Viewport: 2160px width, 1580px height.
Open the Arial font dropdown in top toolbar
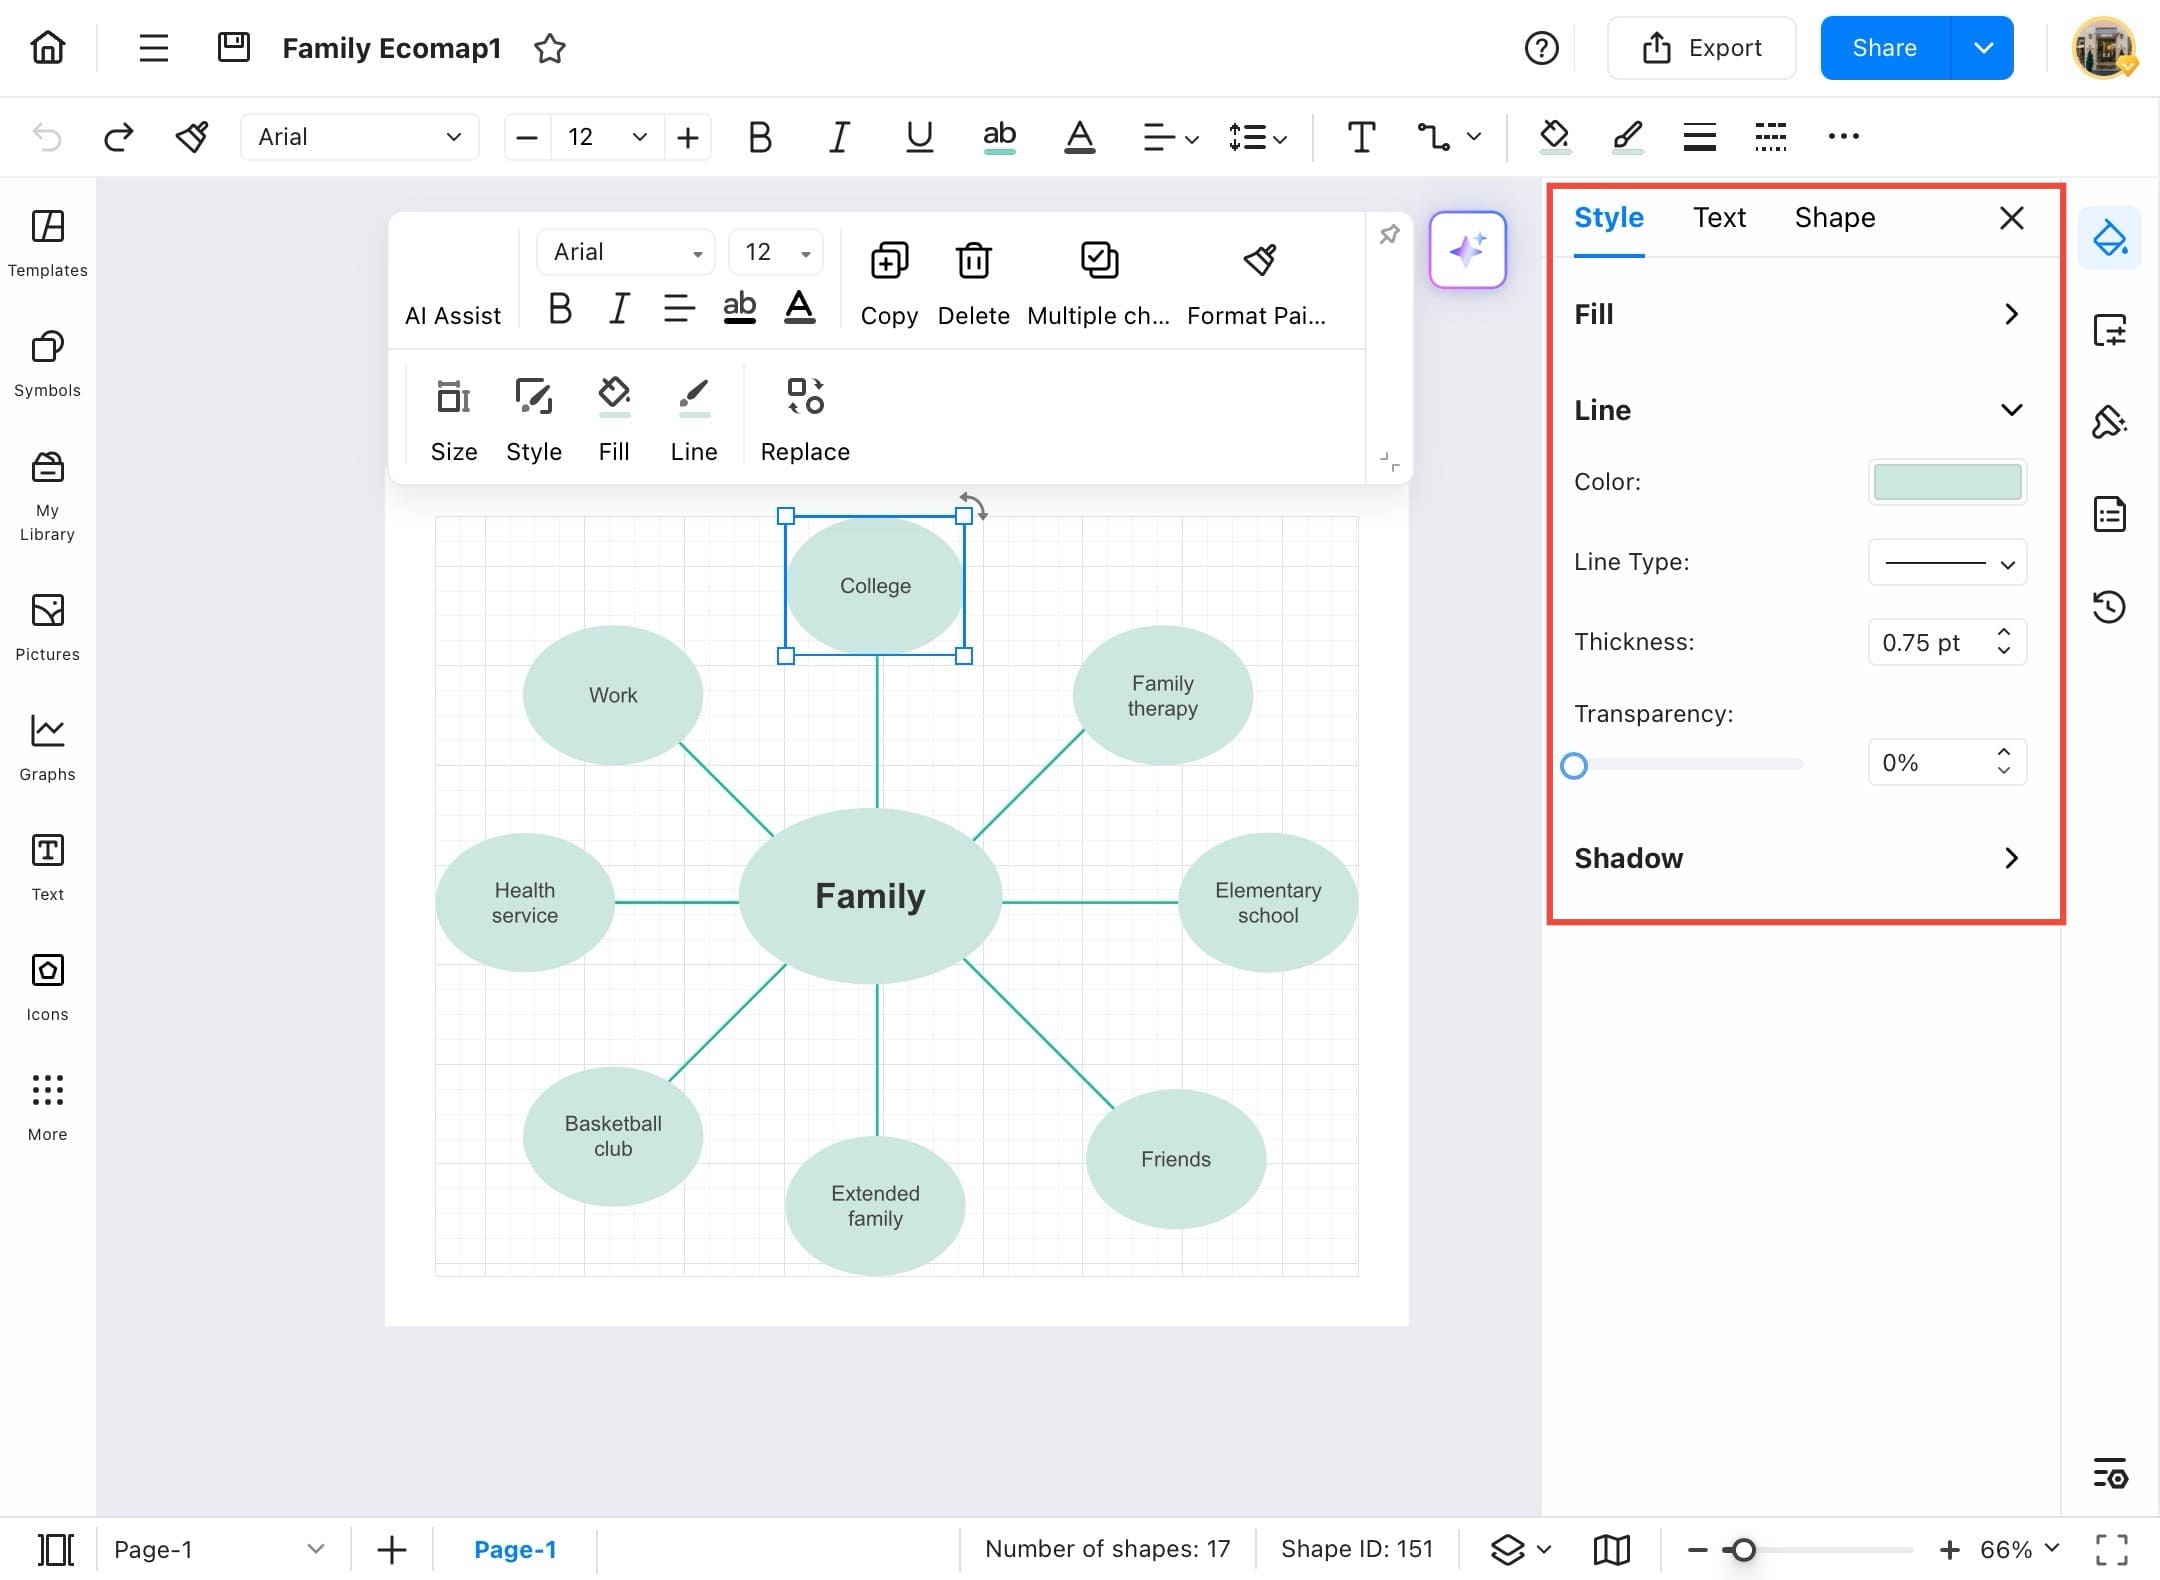click(359, 136)
